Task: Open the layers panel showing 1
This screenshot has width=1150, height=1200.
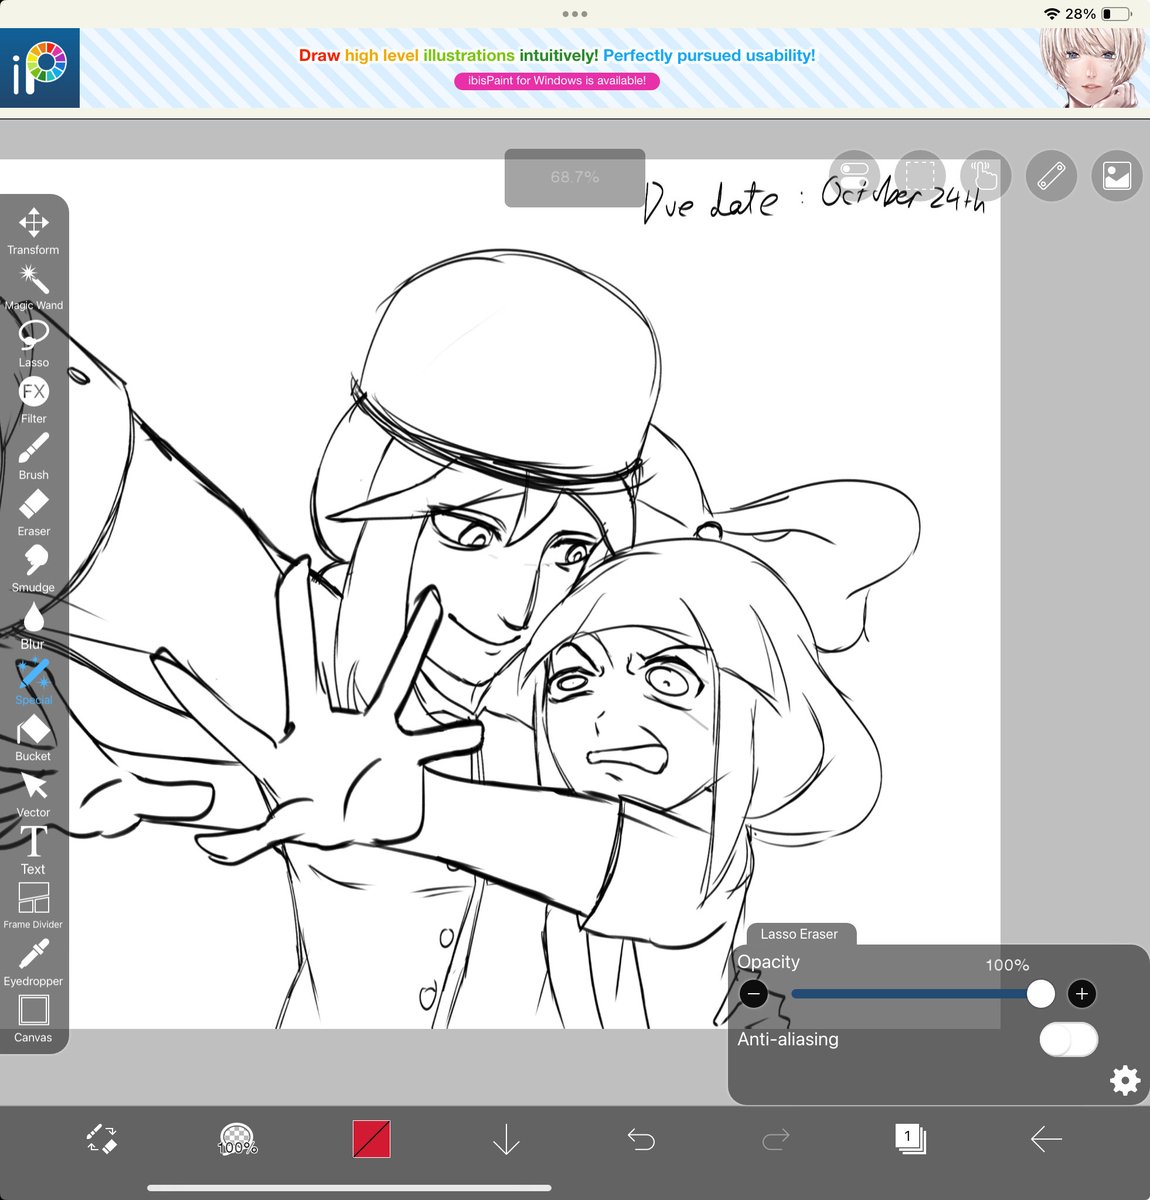Action: click(x=911, y=1139)
